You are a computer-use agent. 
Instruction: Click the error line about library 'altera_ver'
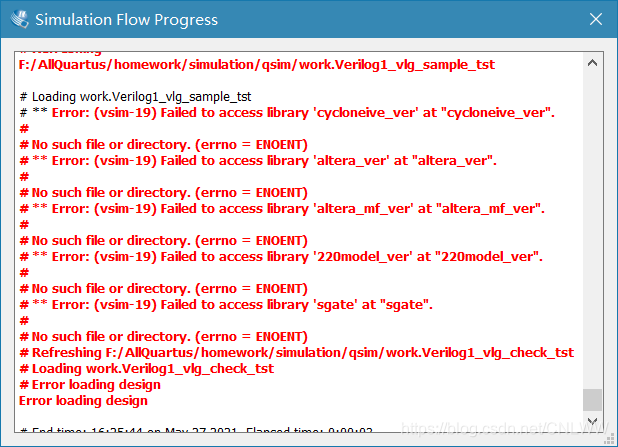259,161
